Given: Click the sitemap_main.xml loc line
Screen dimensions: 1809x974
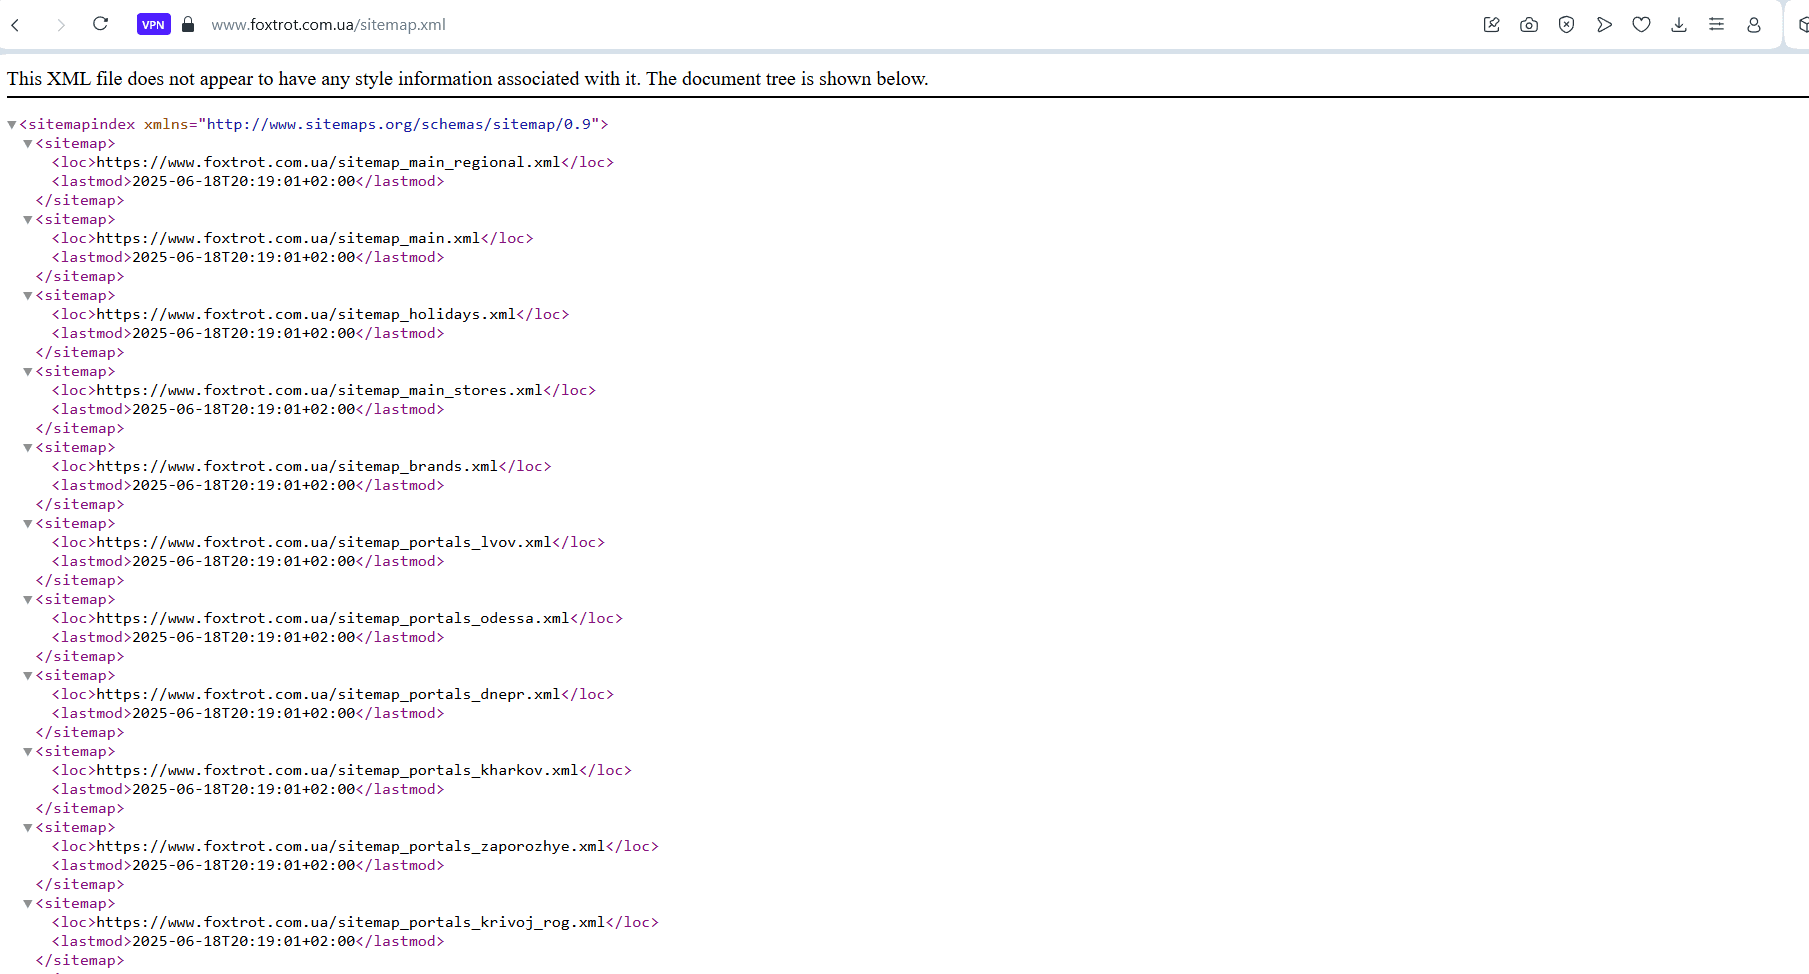Looking at the screenshot, I should 293,238.
